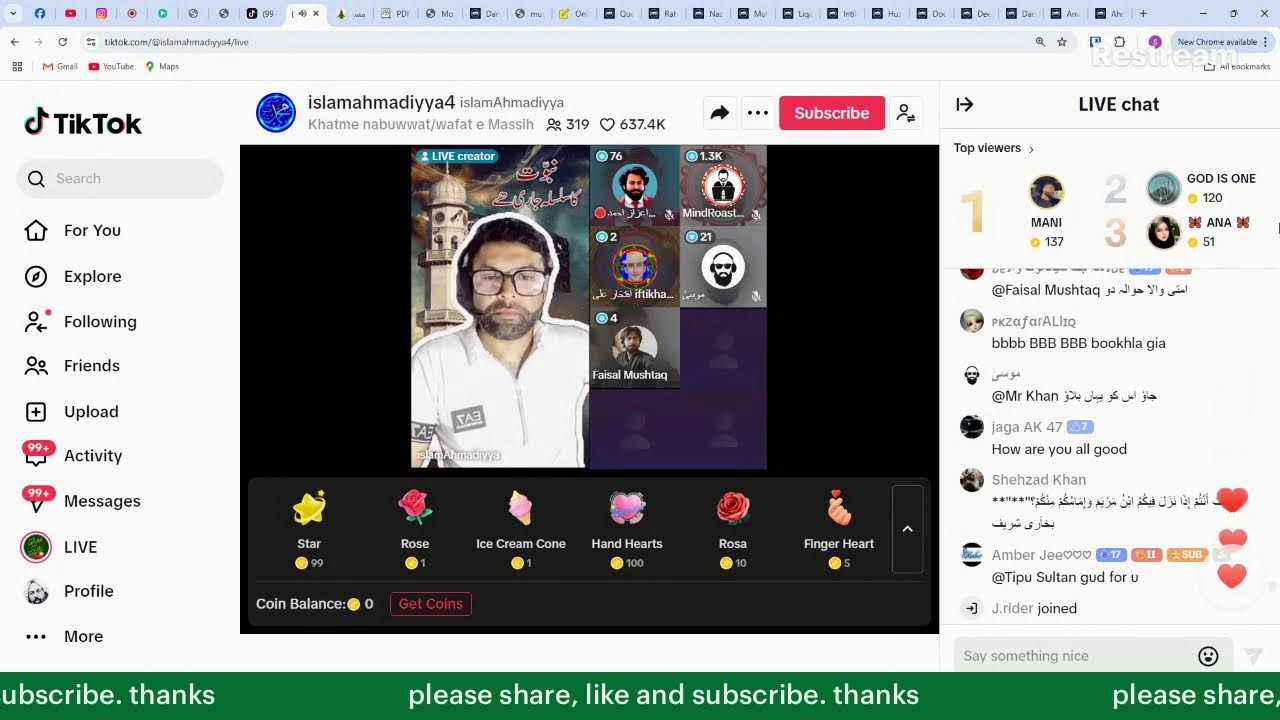Select sunglasses guest tile with 21
The image size is (1280, 720).
pyautogui.click(x=724, y=266)
